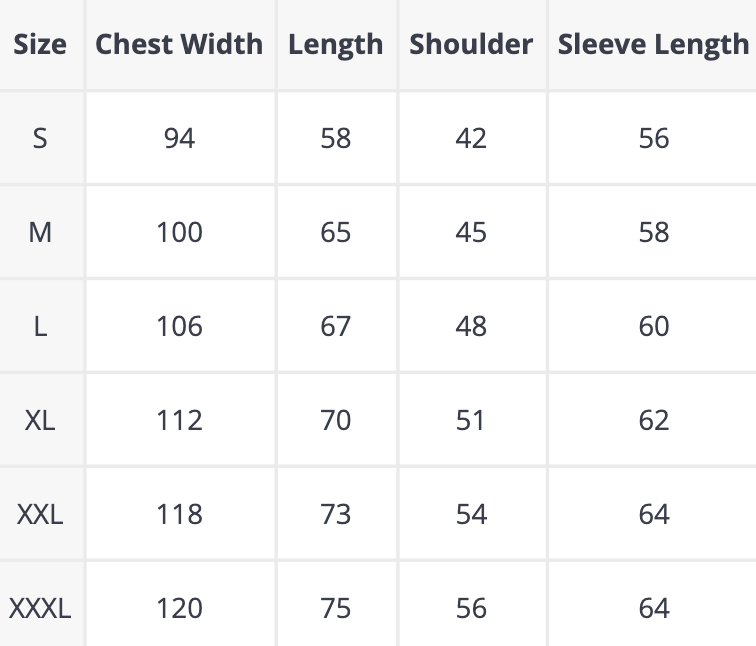Click sleeve length 64 in the XXL row

point(653,514)
